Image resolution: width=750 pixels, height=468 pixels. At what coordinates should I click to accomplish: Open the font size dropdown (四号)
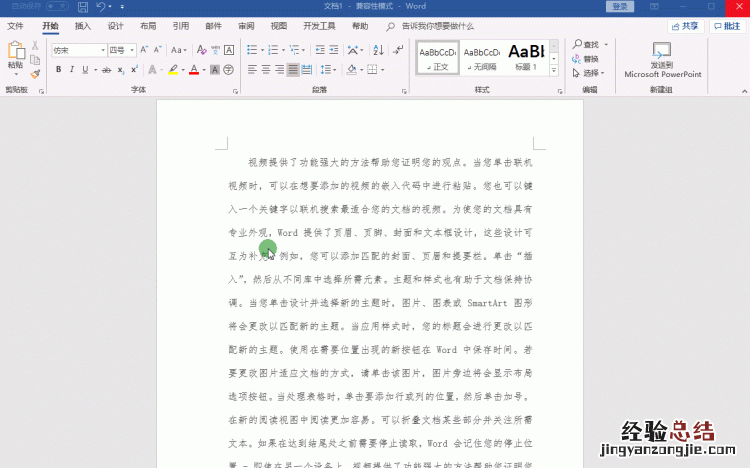(123, 50)
